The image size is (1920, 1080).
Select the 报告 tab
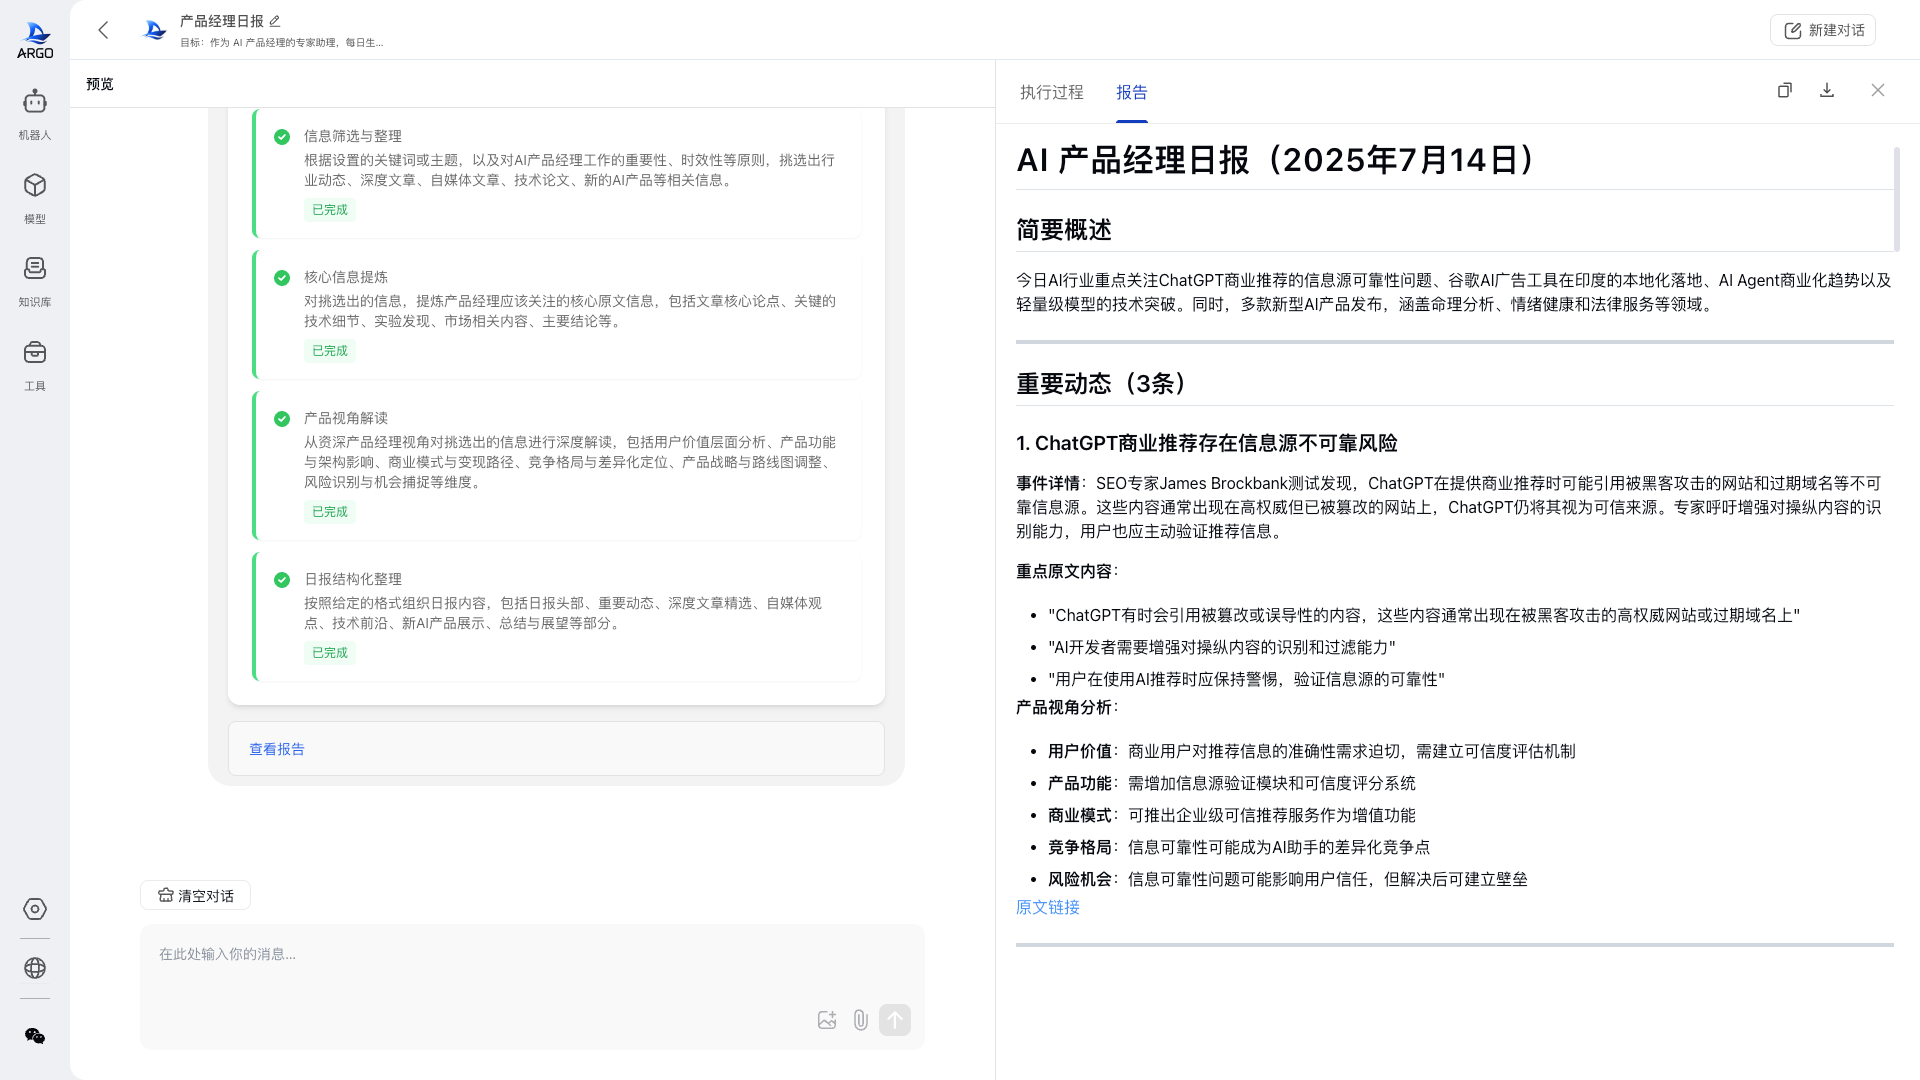pos(1132,92)
